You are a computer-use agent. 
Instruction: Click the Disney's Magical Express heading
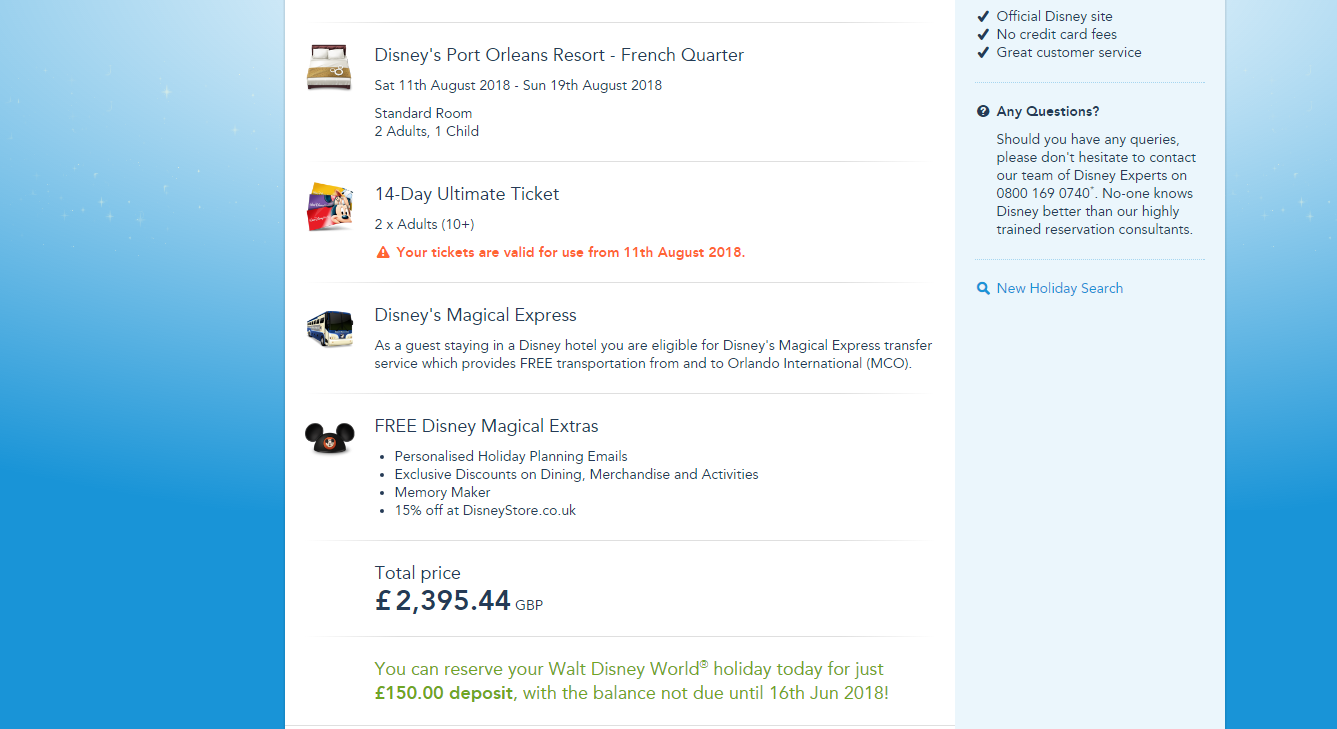475,315
